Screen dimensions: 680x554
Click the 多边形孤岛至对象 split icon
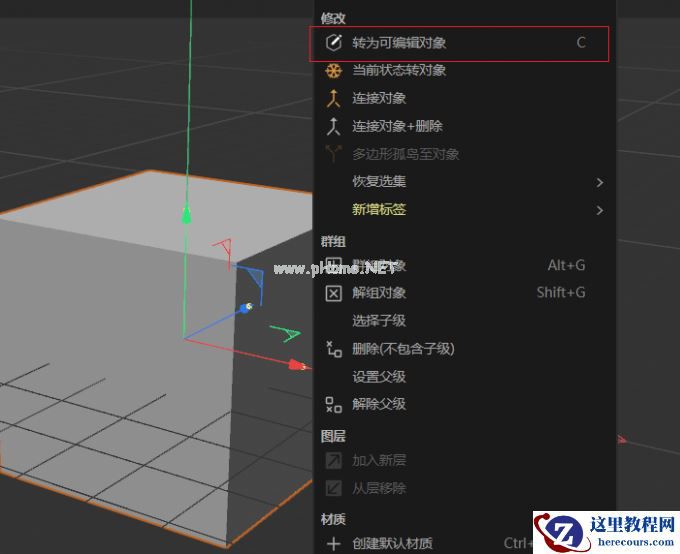(x=333, y=154)
